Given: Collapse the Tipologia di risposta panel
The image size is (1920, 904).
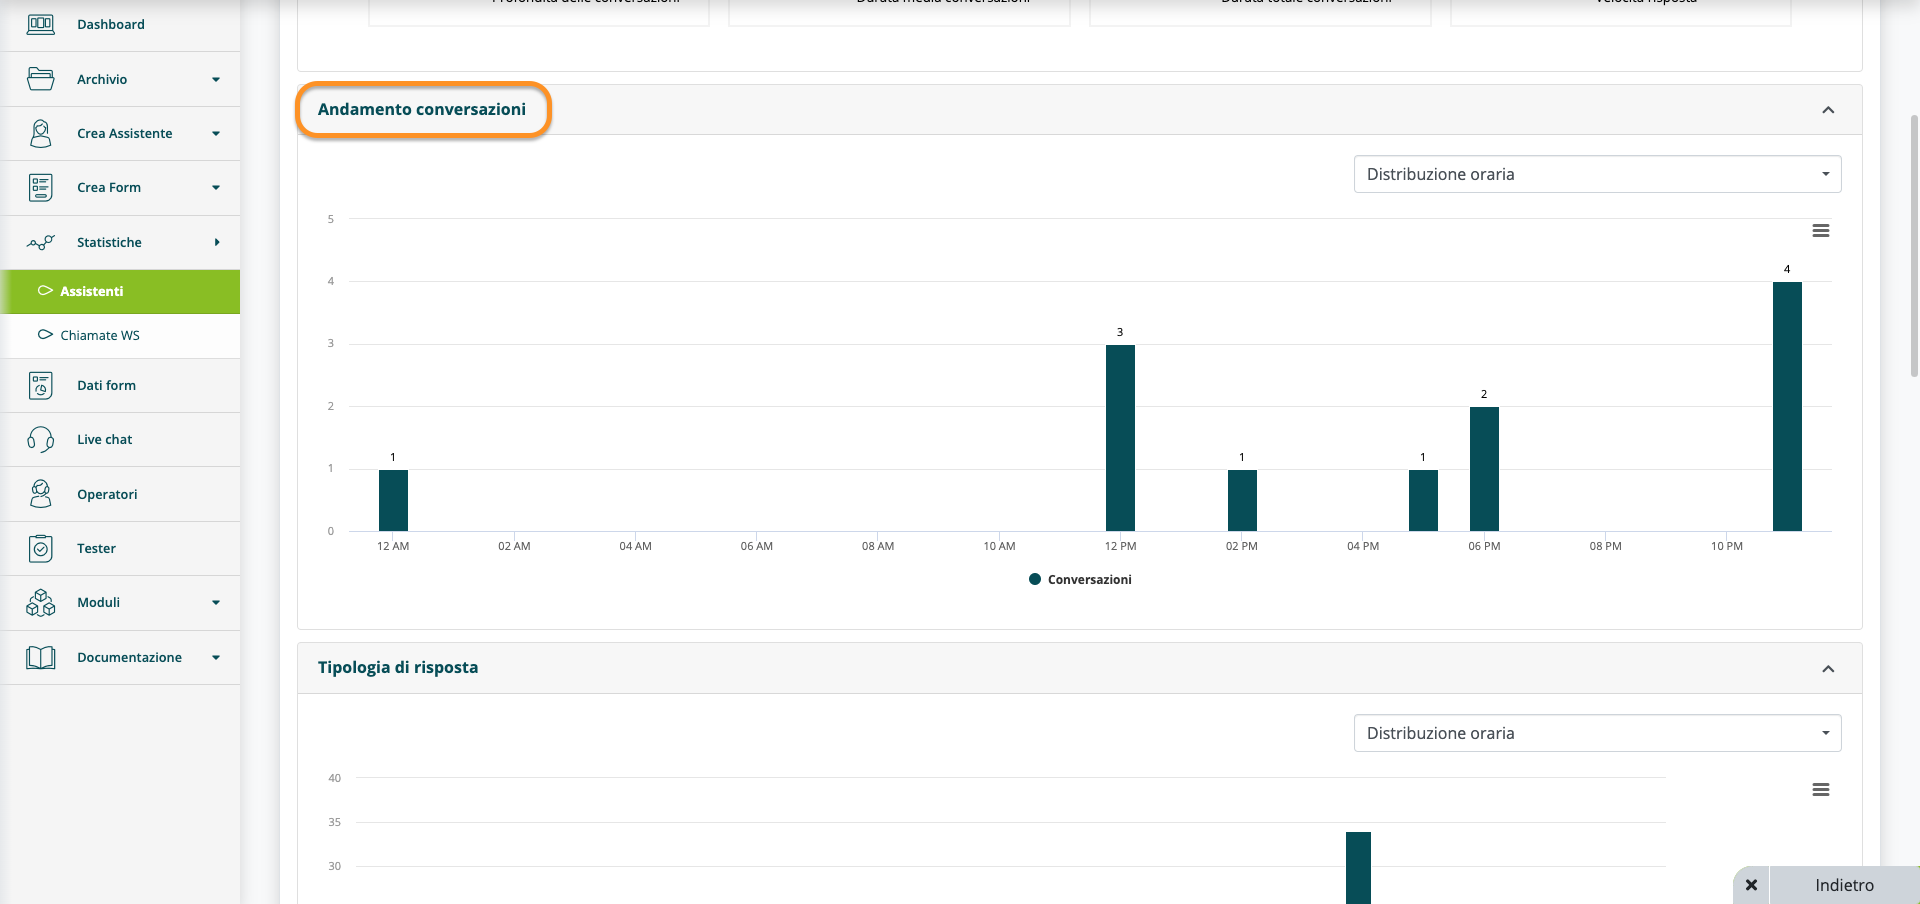Looking at the screenshot, I should pos(1828,669).
